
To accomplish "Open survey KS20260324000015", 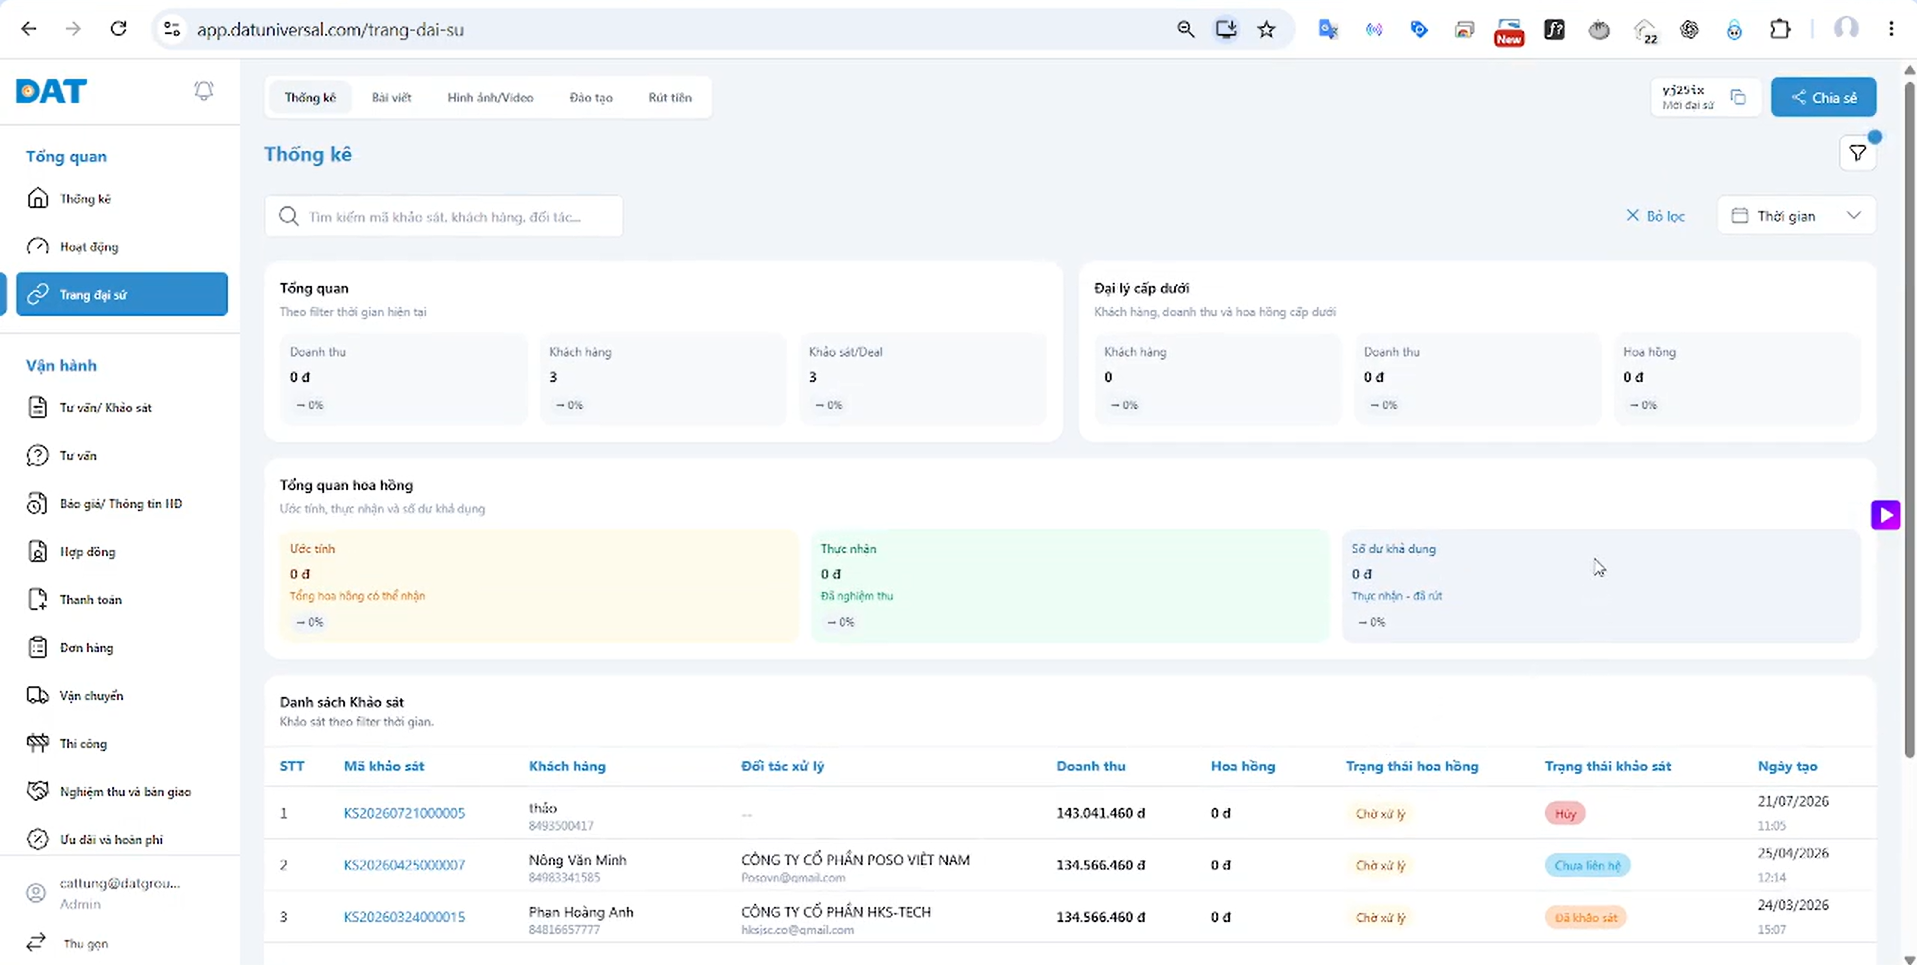I will [x=404, y=917].
